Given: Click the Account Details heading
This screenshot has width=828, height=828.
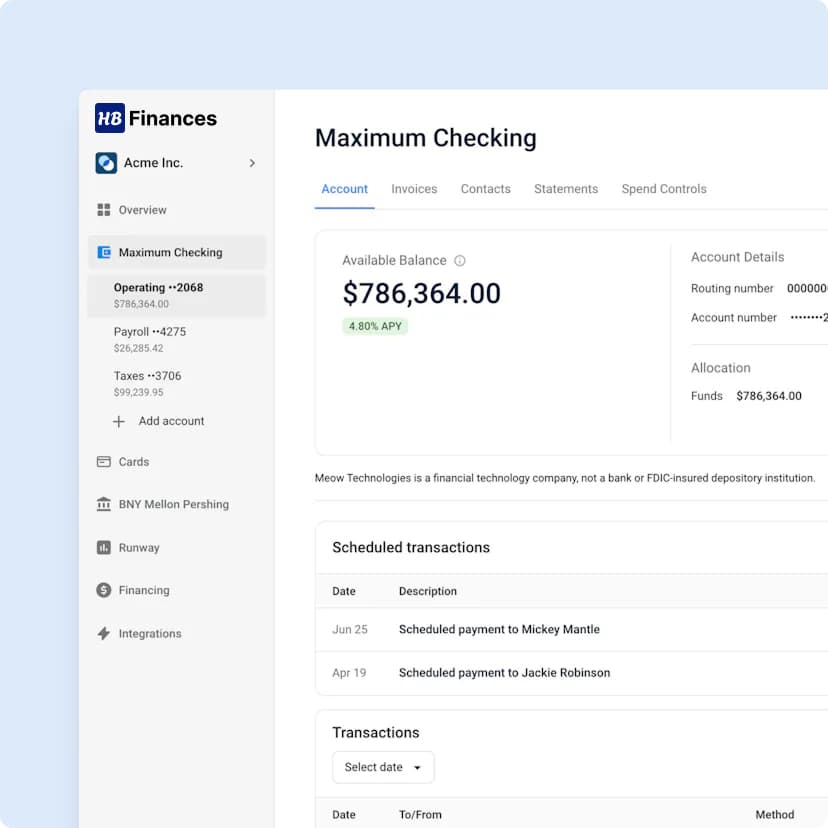Looking at the screenshot, I should [737, 257].
